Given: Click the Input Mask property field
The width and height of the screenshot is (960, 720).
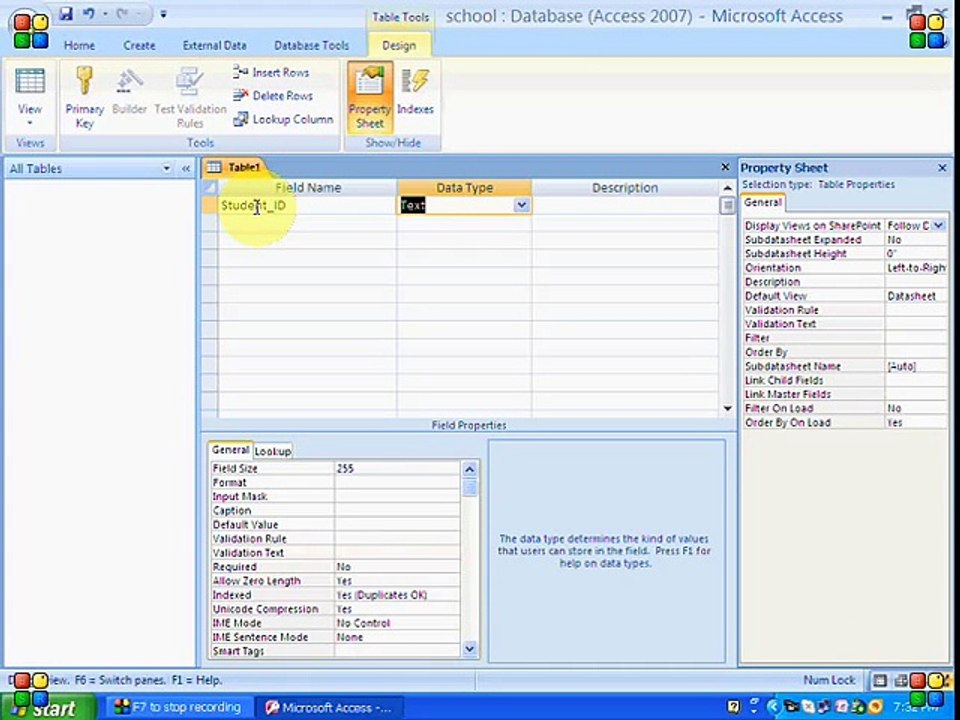Looking at the screenshot, I should (x=397, y=497).
